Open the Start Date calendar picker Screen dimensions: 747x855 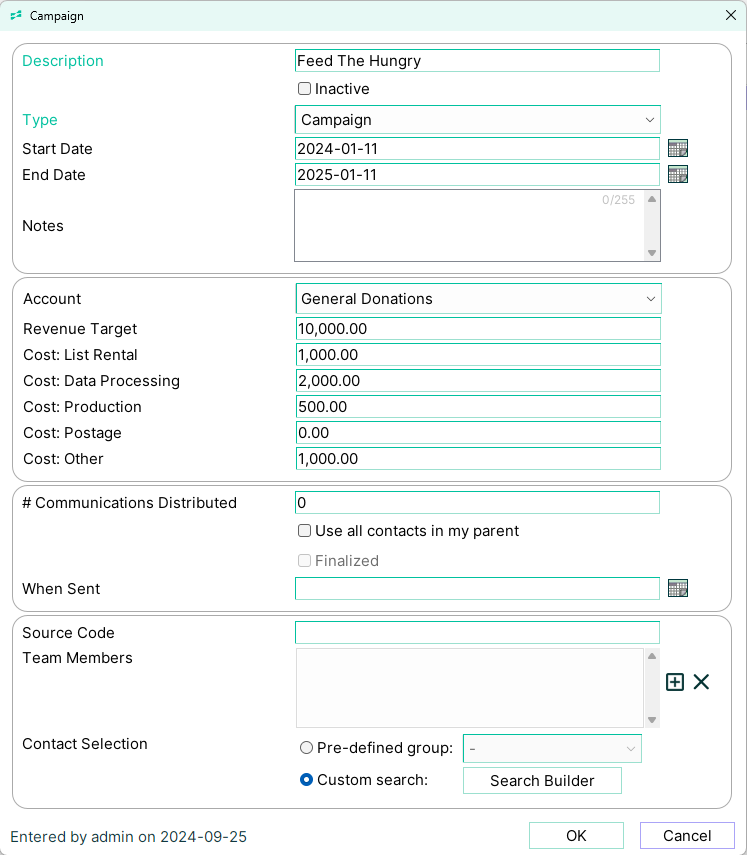pos(678,149)
